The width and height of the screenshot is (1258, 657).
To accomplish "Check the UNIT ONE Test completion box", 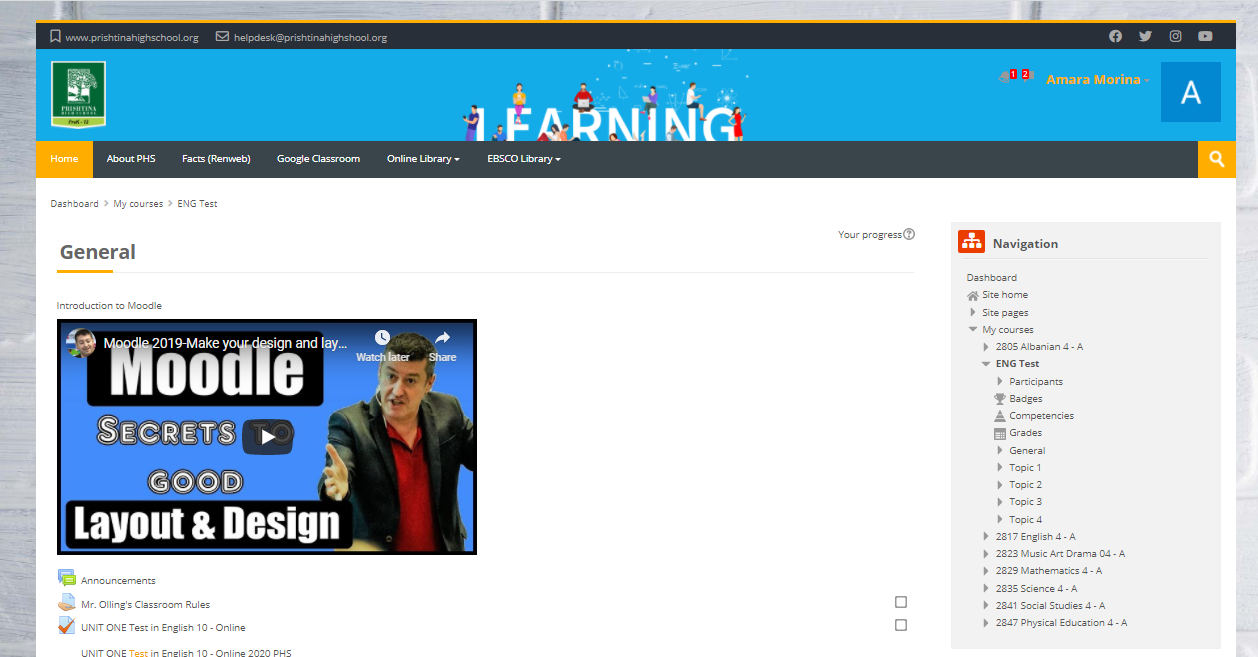I will pos(901,624).
